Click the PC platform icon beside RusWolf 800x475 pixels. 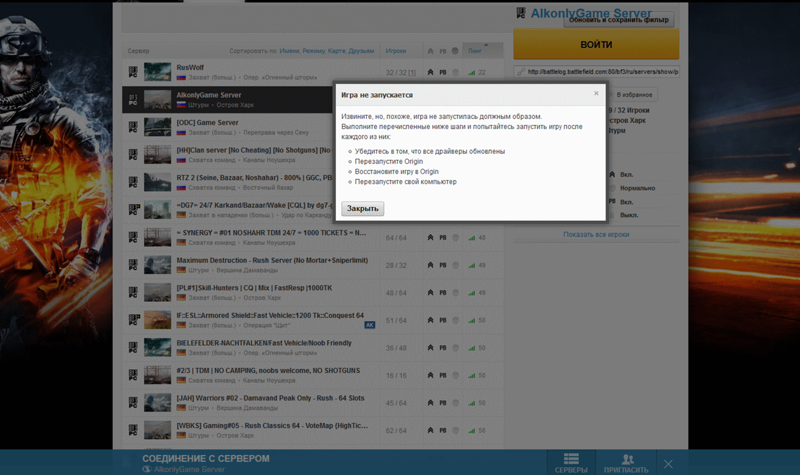(x=133, y=72)
